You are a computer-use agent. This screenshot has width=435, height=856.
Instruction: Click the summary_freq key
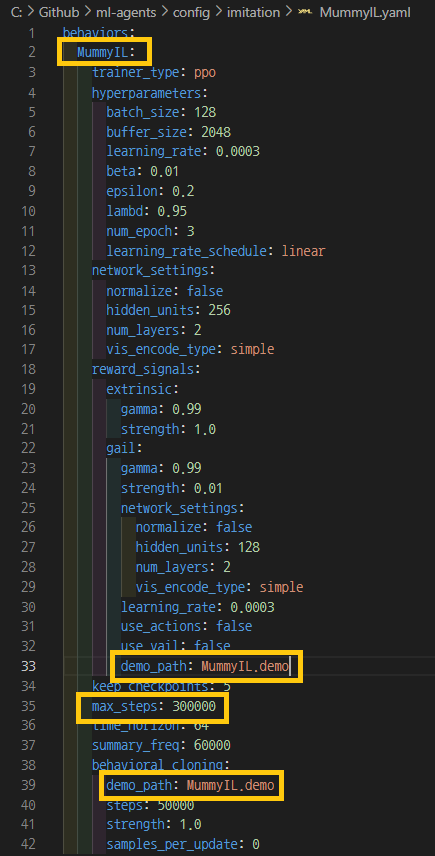(x=135, y=745)
